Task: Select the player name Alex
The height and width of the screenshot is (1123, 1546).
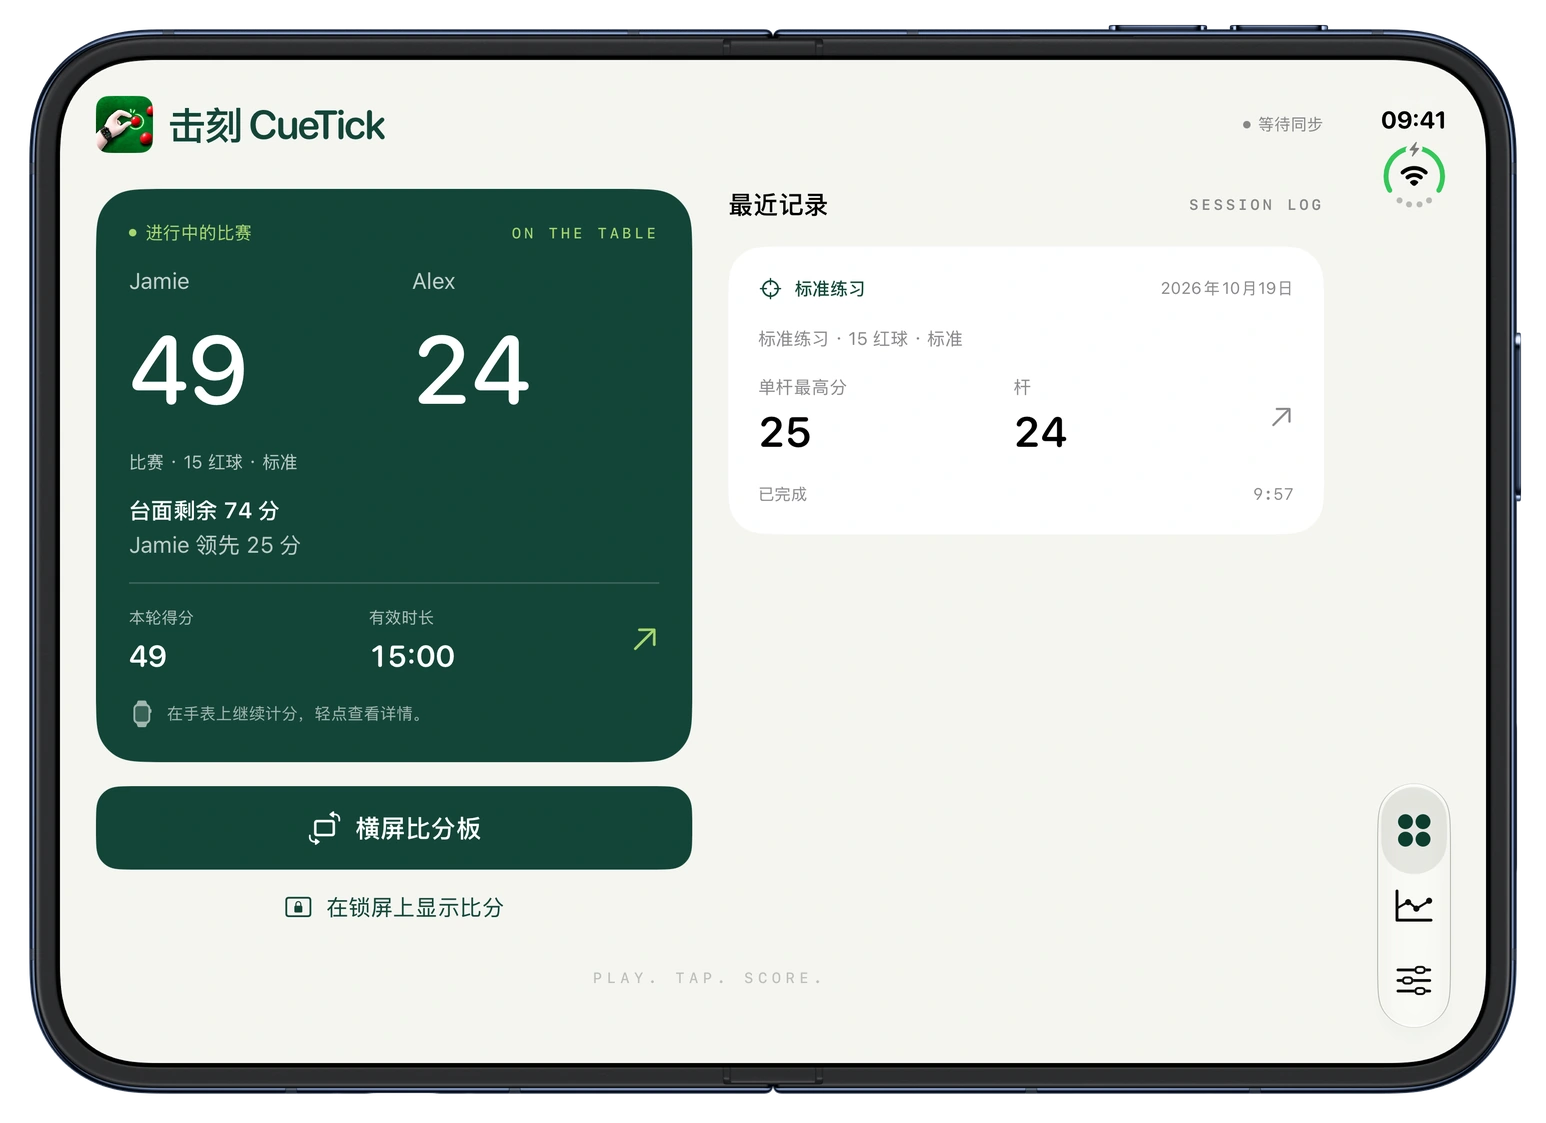Action: 434,282
